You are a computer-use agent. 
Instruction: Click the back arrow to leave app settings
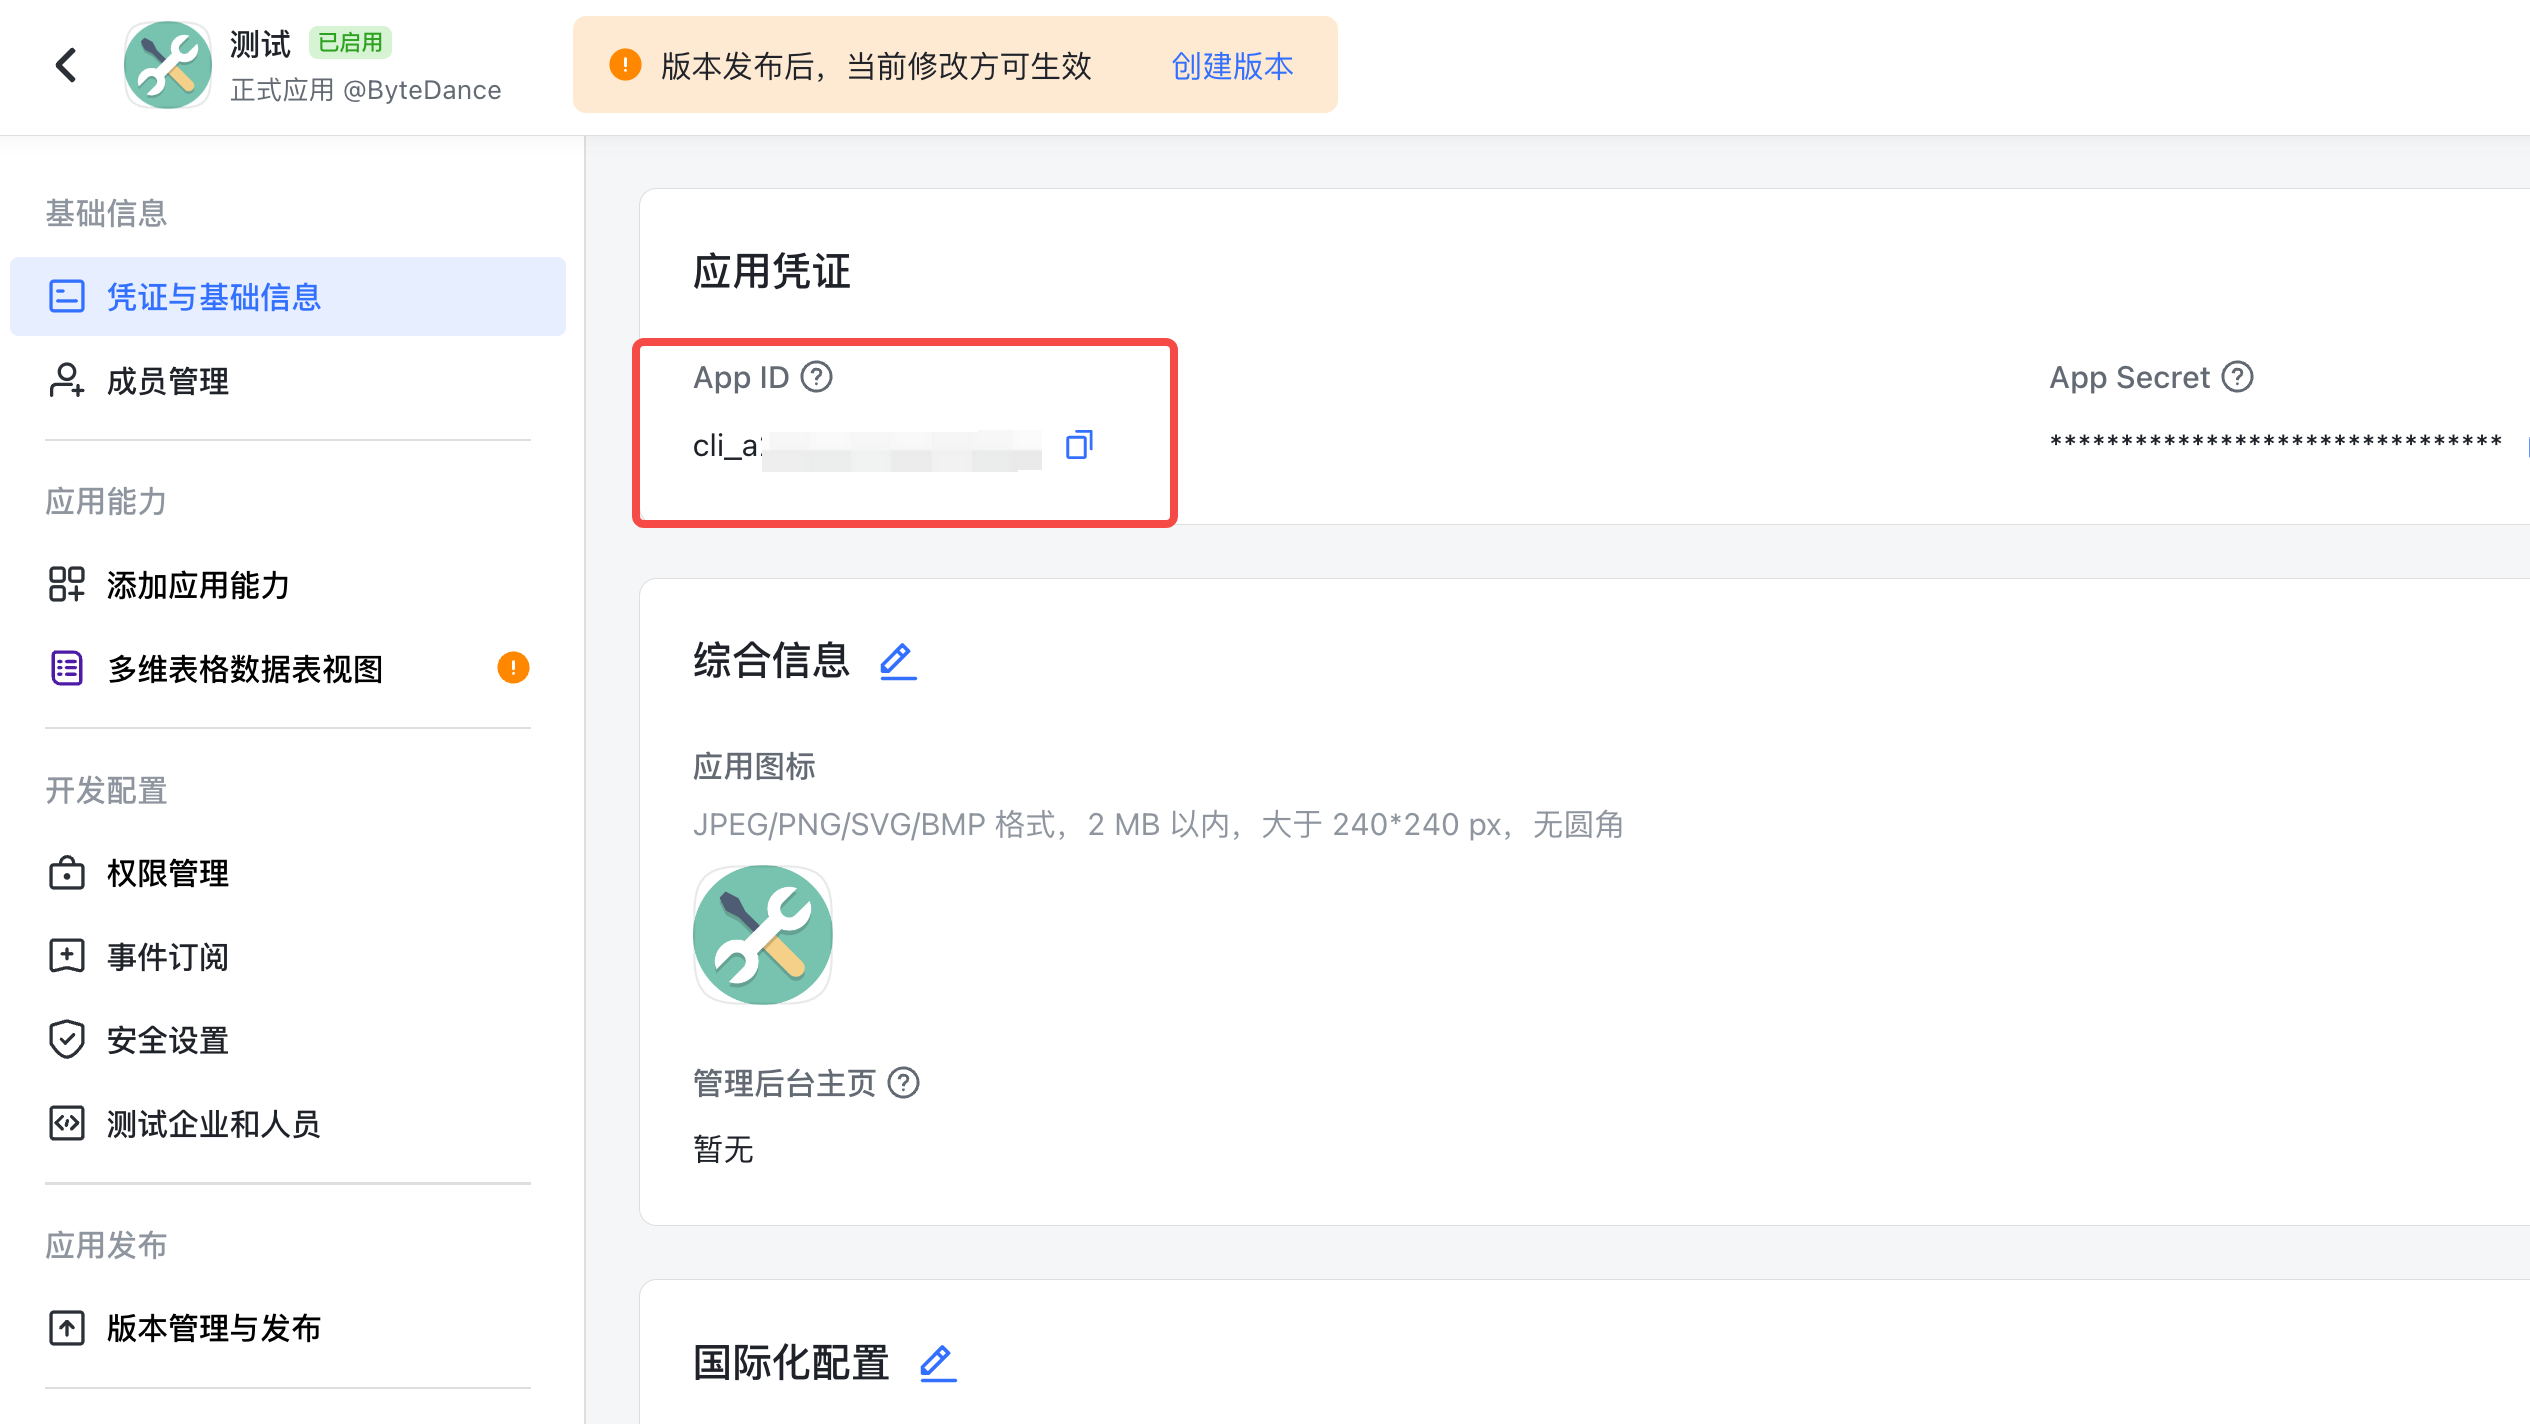(65, 64)
